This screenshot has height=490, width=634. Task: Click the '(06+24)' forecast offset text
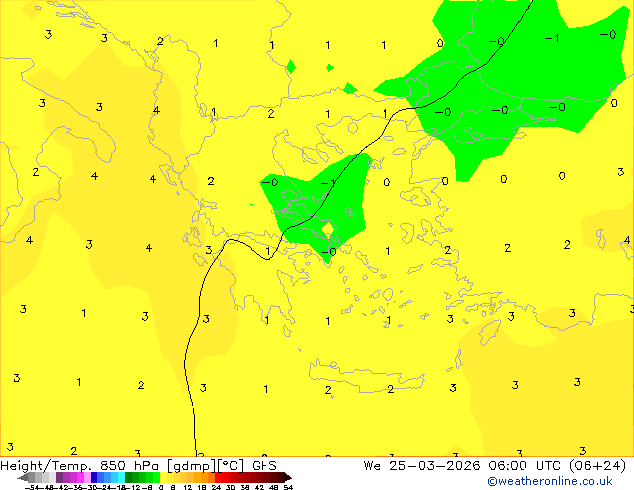click(x=598, y=466)
